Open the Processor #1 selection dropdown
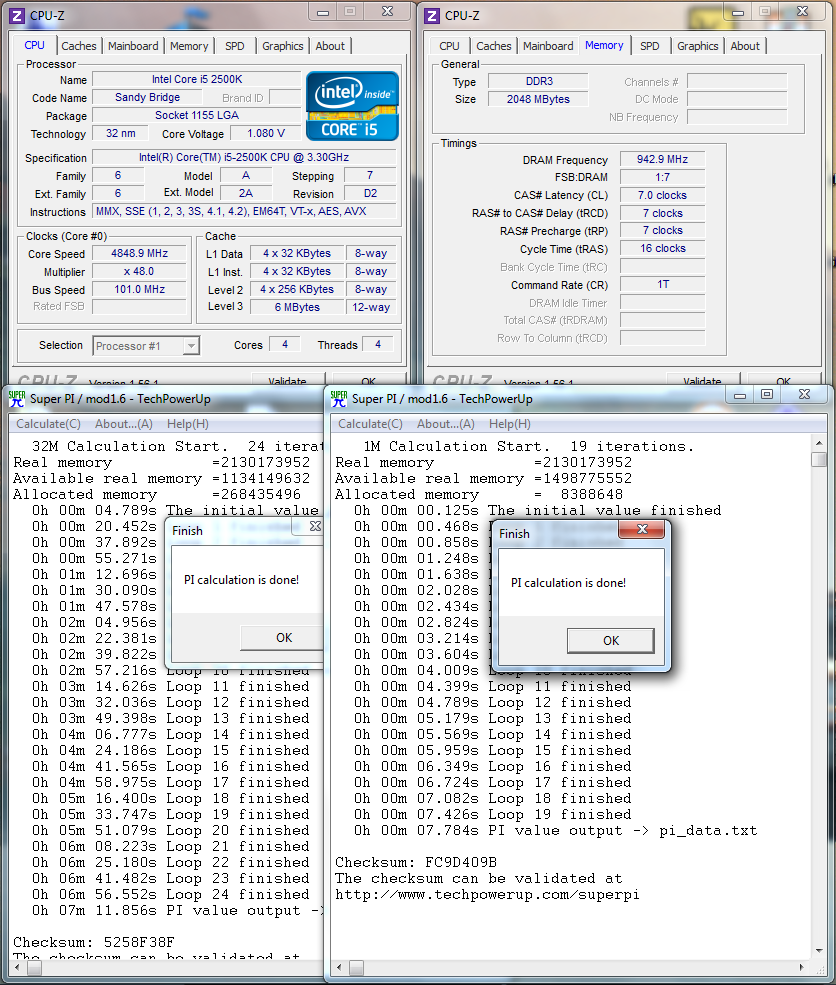 (x=191, y=346)
